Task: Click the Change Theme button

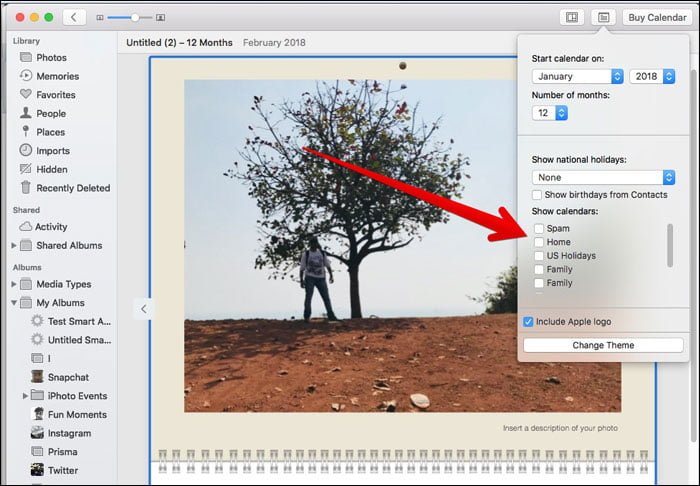Action: 603,345
